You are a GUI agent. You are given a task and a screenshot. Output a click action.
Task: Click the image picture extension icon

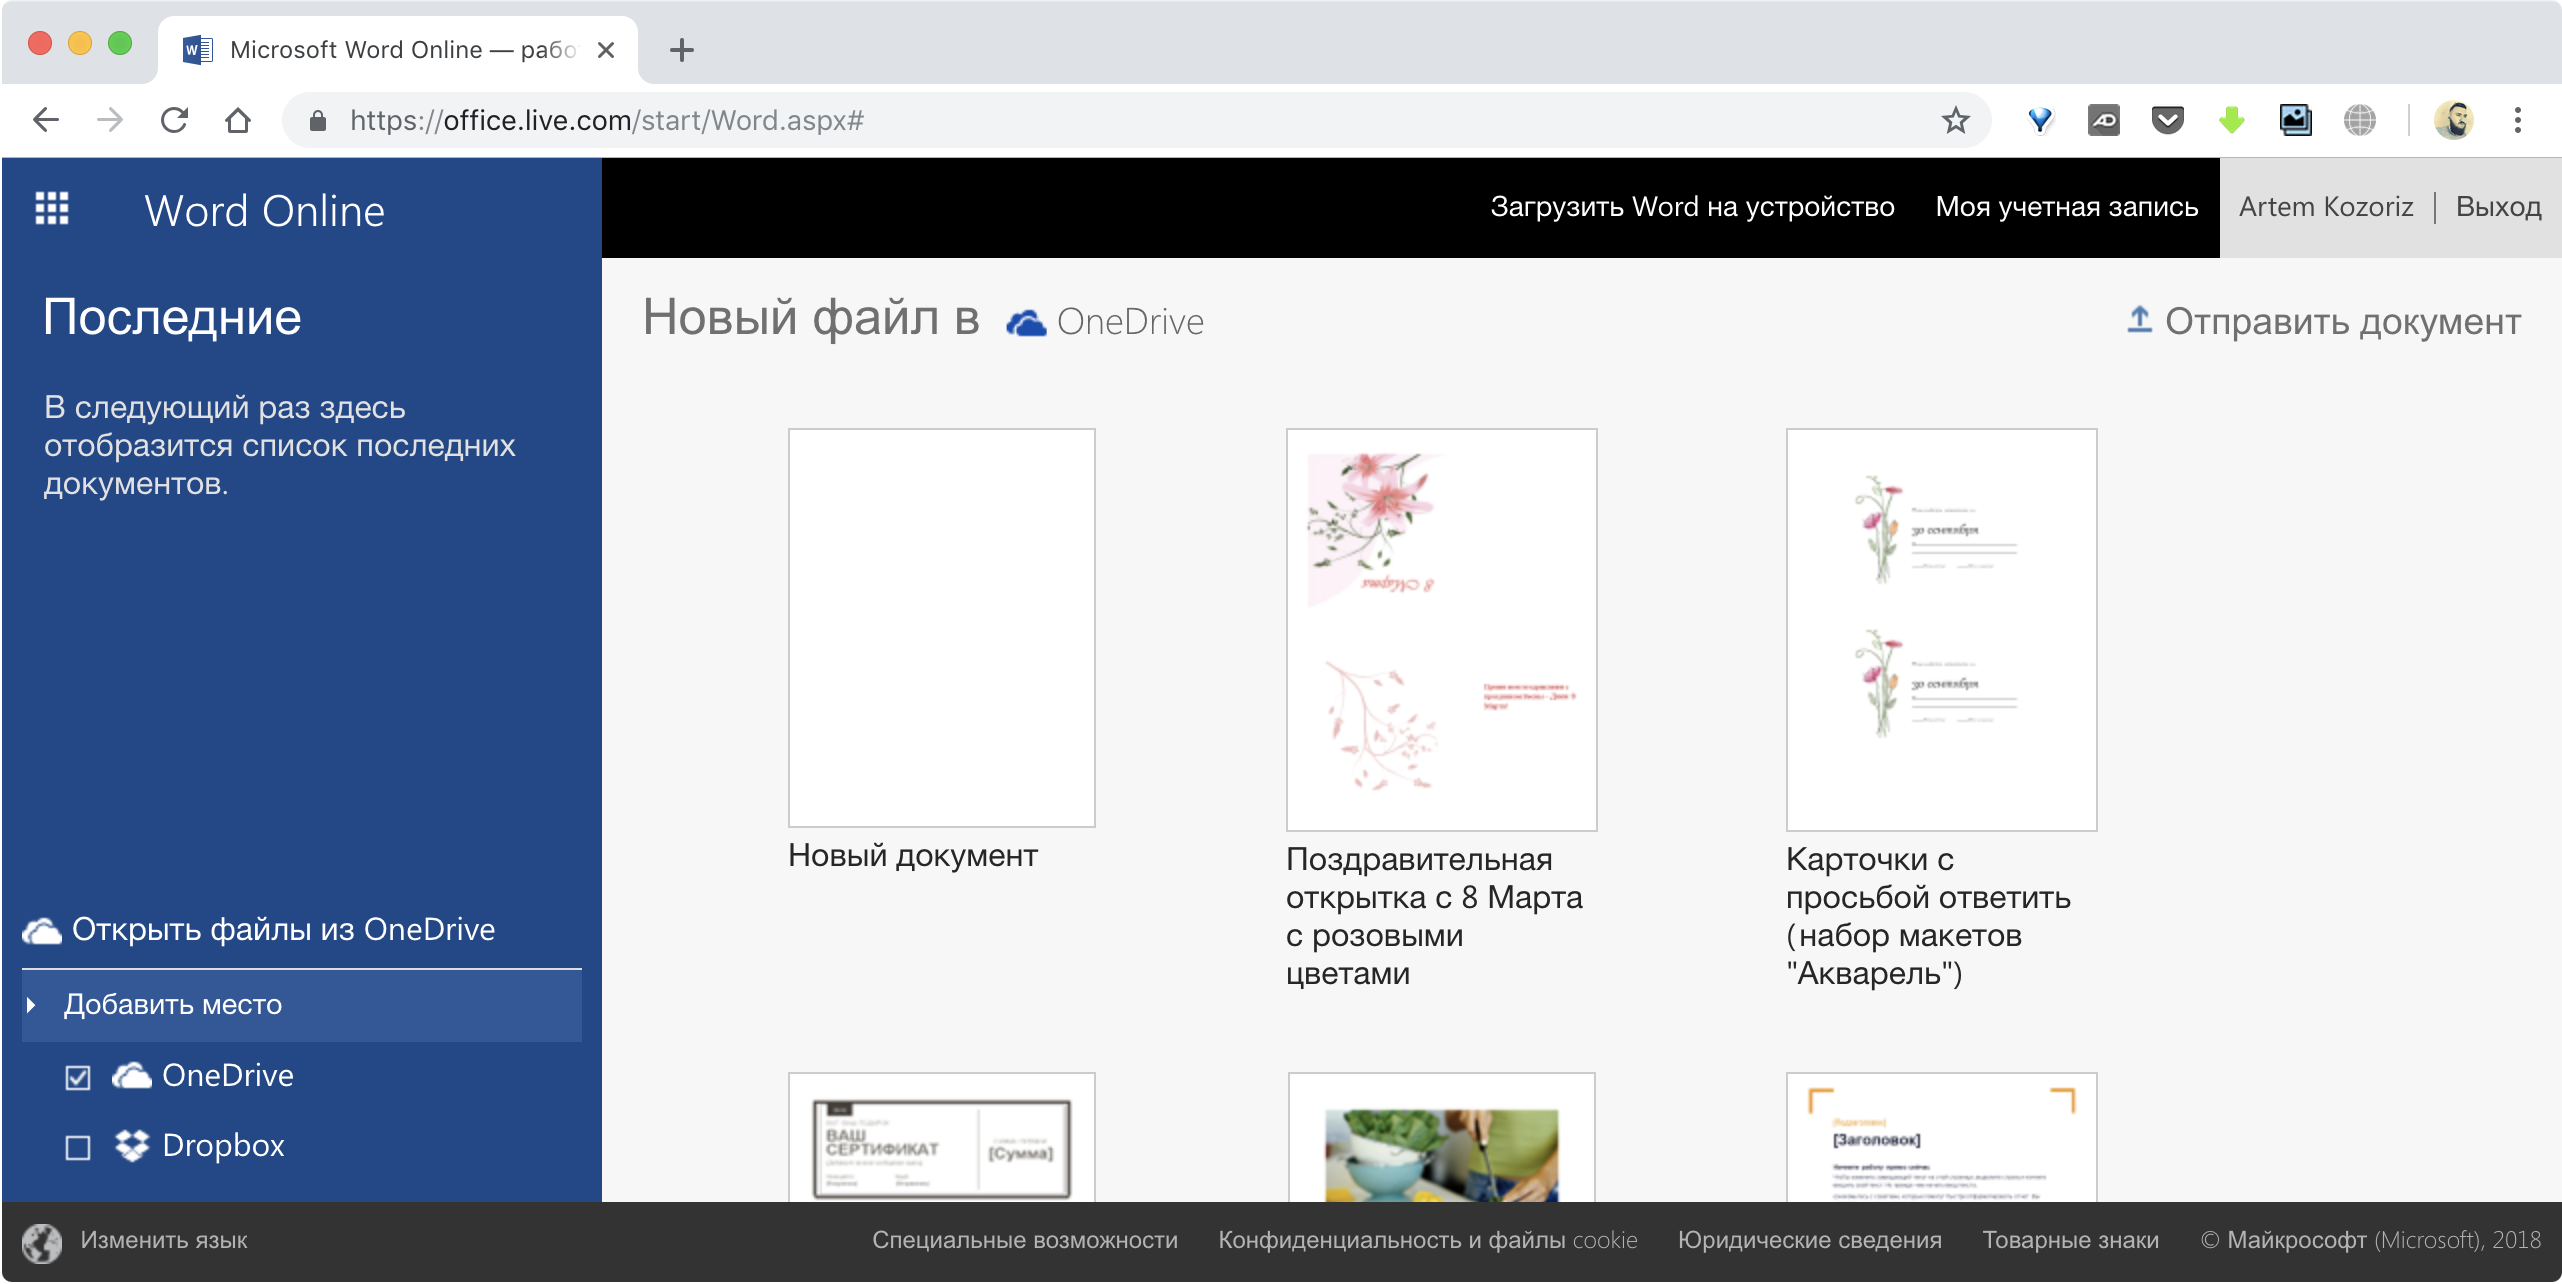point(2295,121)
